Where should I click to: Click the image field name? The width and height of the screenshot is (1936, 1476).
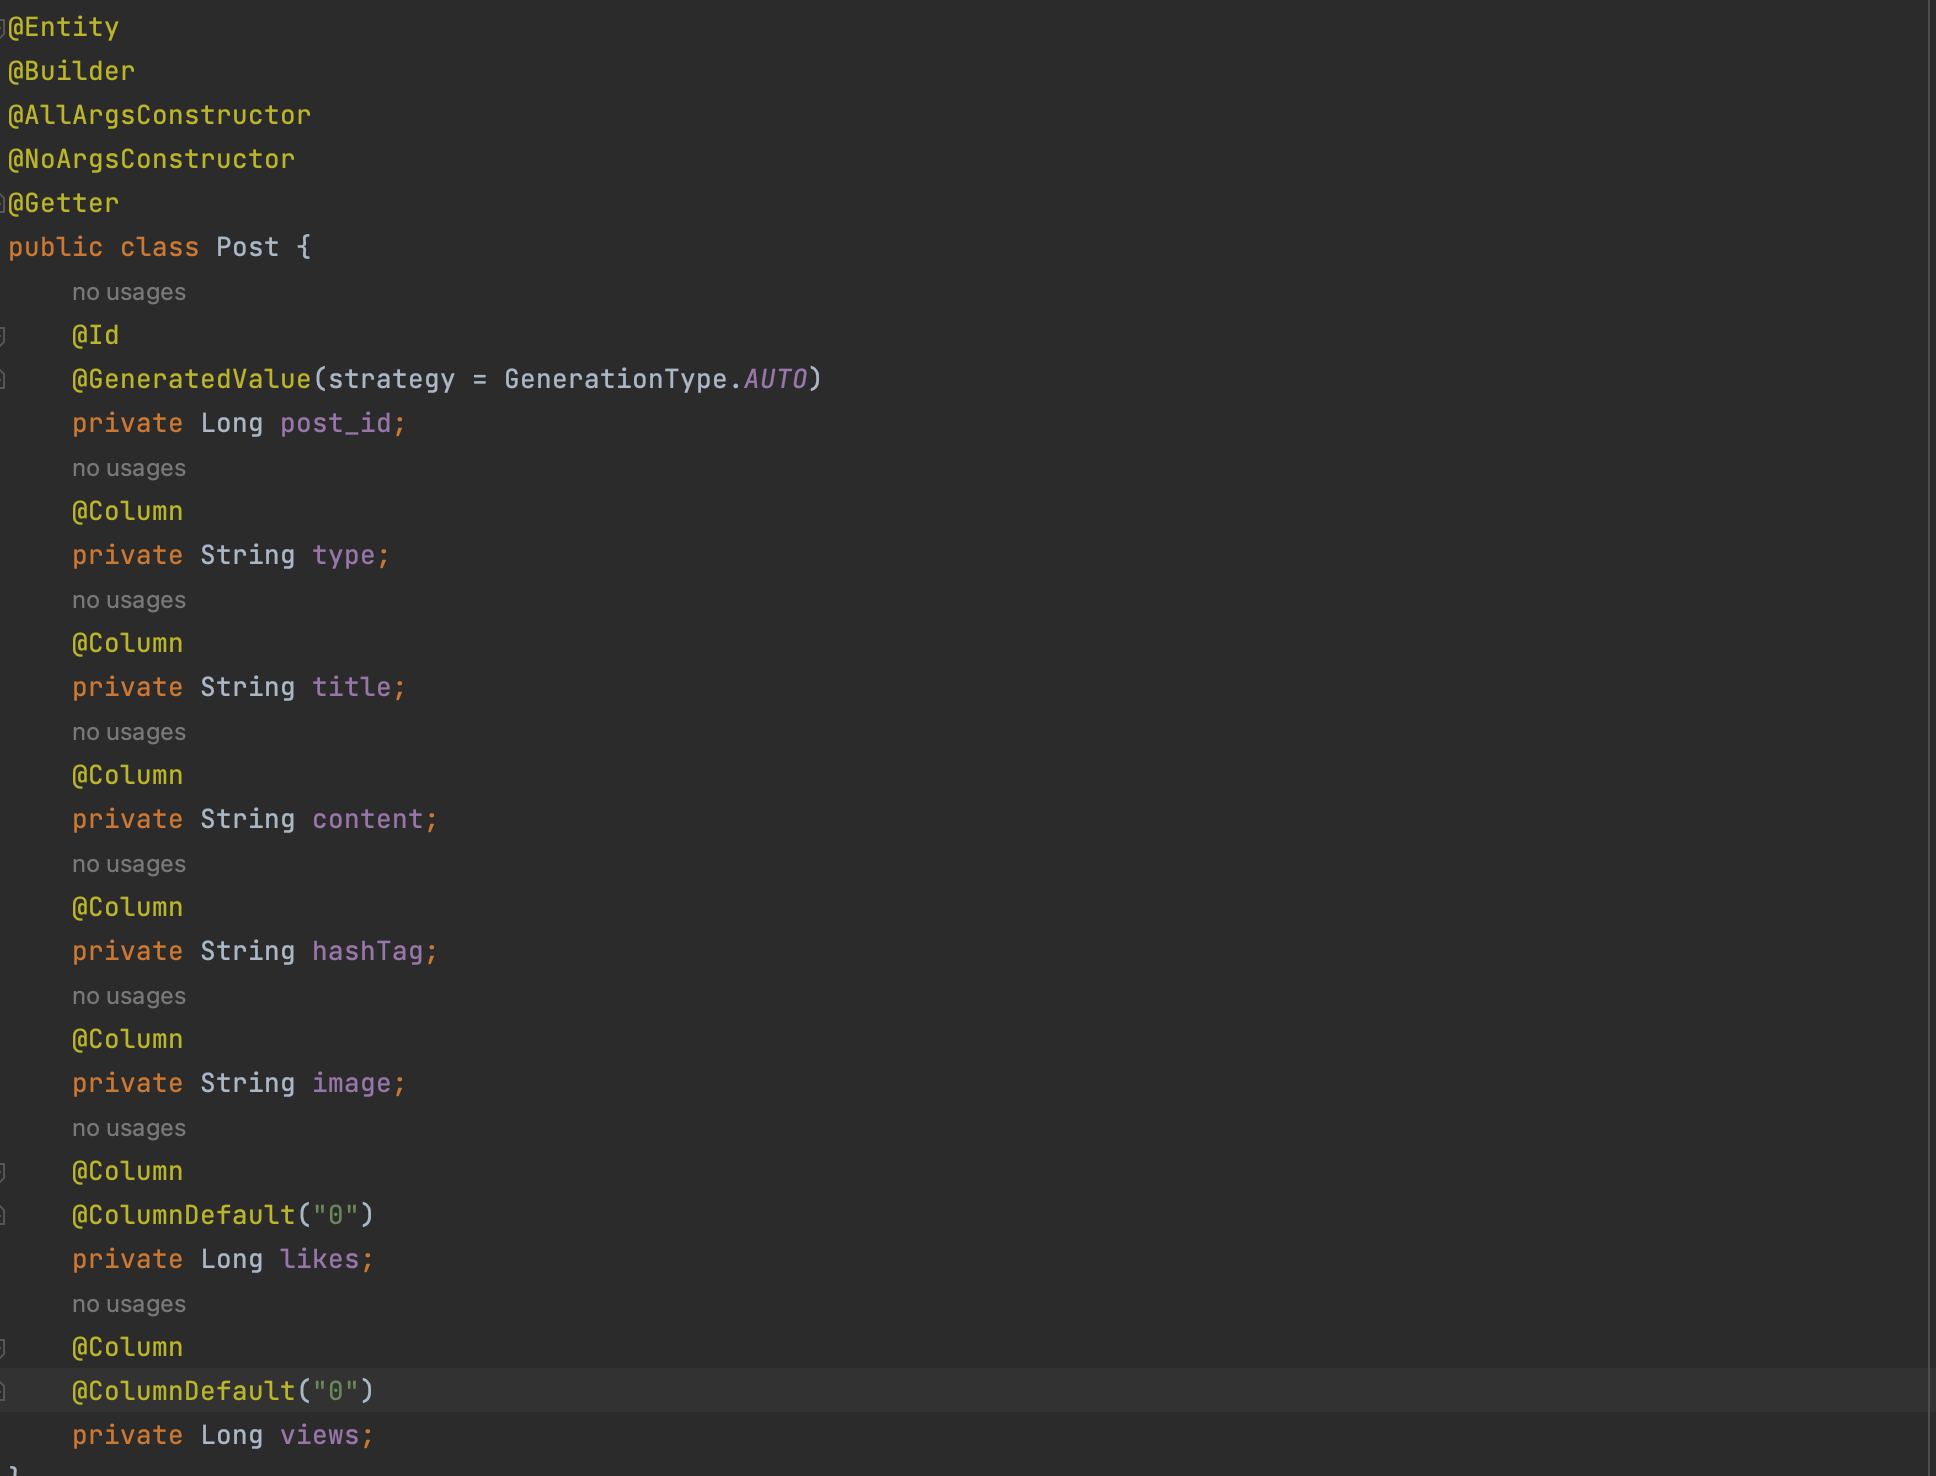(352, 1083)
